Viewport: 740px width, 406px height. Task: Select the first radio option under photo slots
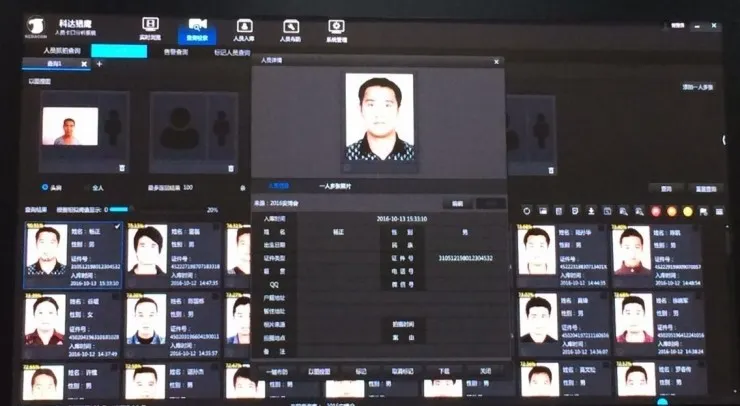click(45, 187)
